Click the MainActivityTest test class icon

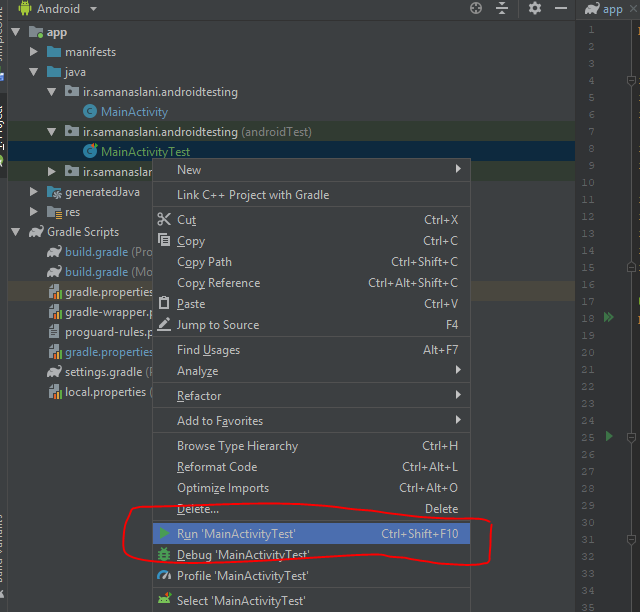pyautogui.click(x=90, y=151)
